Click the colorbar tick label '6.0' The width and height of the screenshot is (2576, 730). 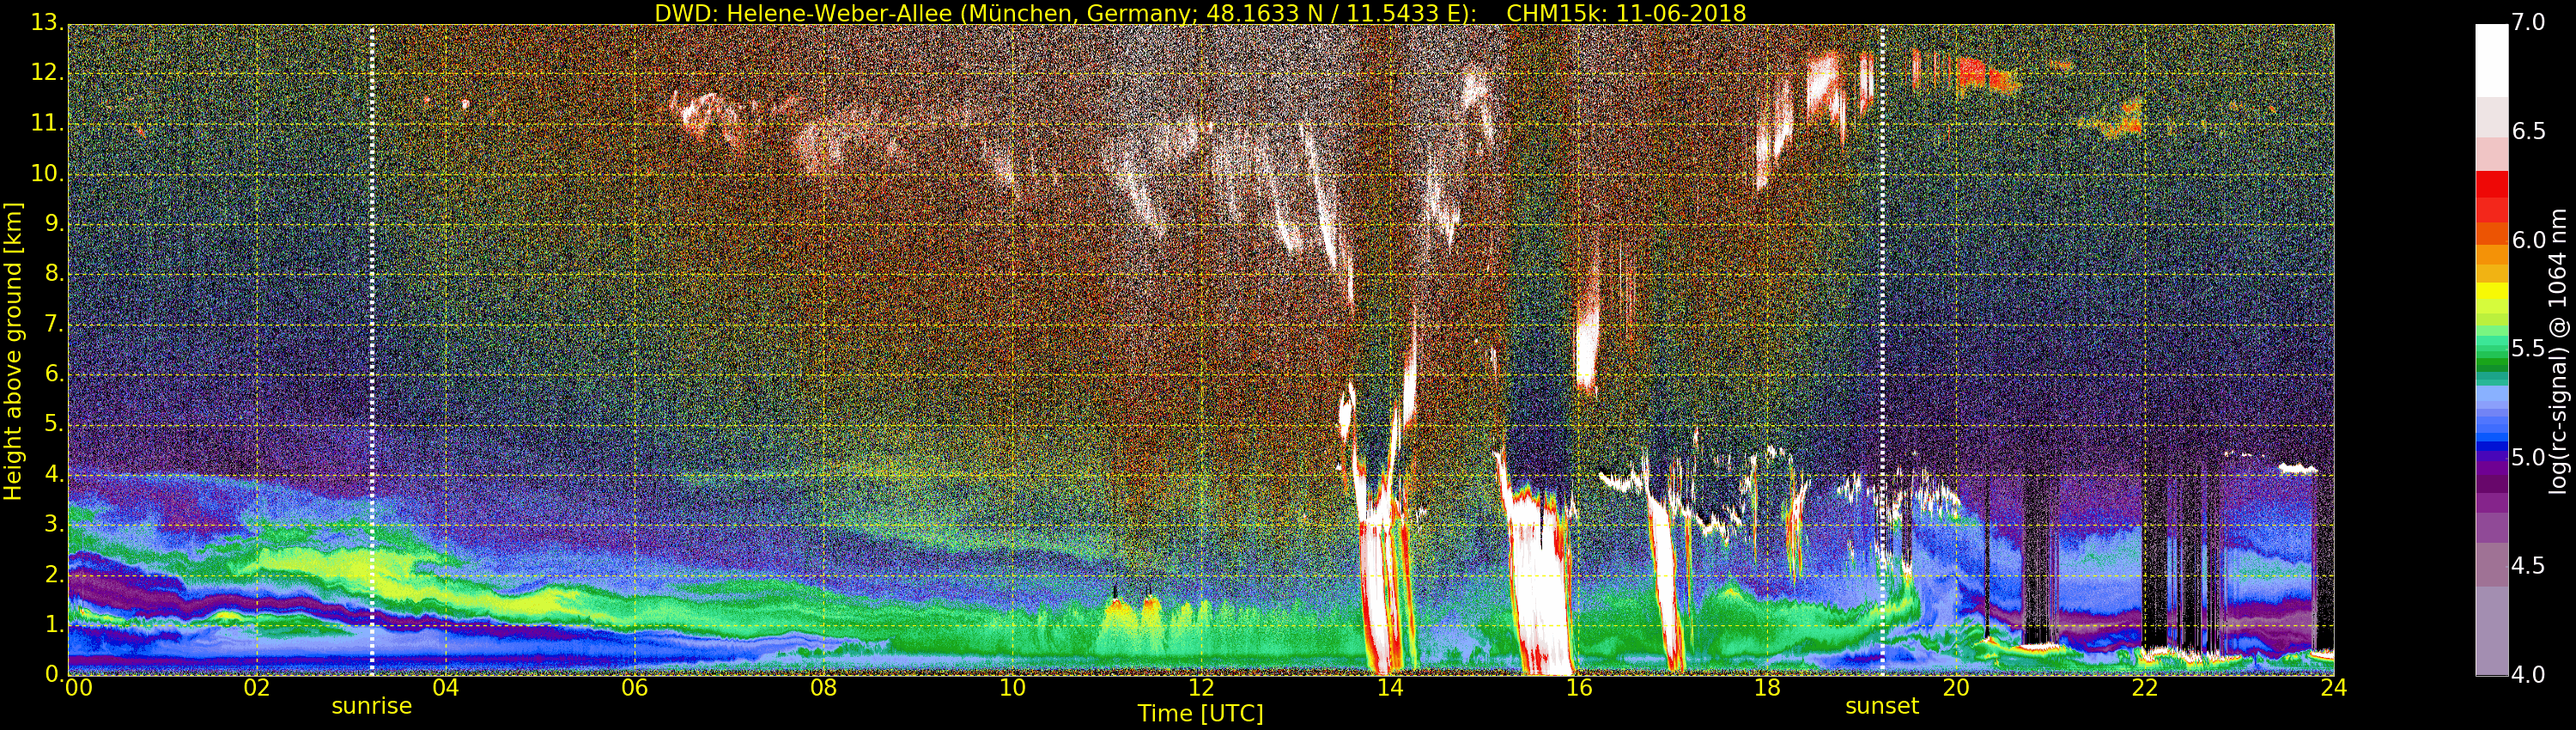pyautogui.click(x=2528, y=240)
